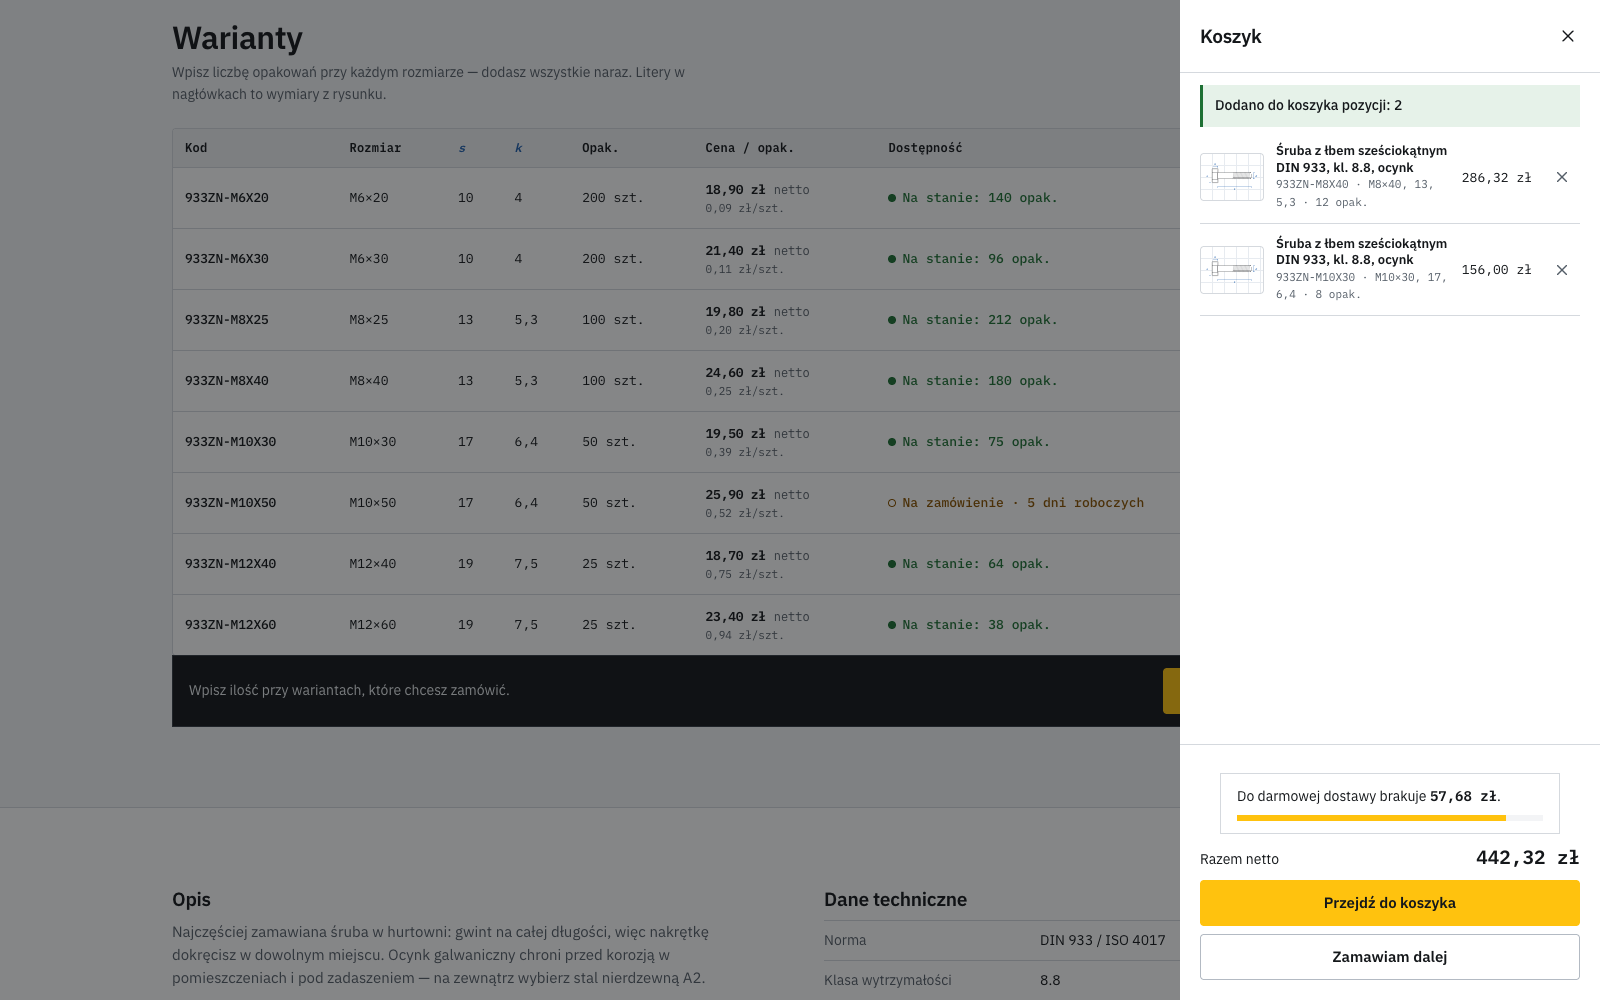This screenshot has width=1600, height=1000.
Task: Remove the 933ZN-M10X30 item from cart
Action: [x=1561, y=270]
